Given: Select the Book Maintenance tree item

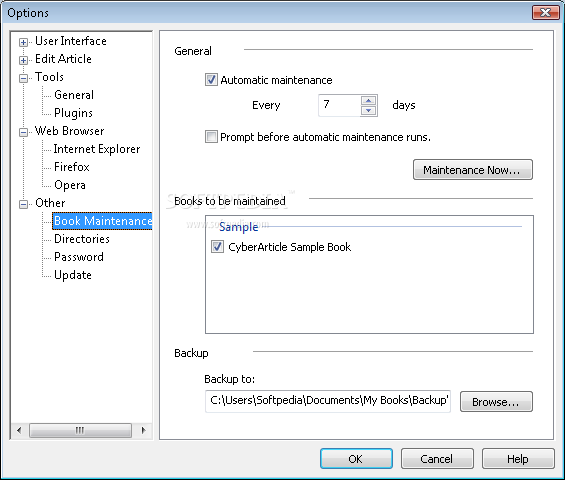Looking at the screenshot, I should click(x=102, y=221).
